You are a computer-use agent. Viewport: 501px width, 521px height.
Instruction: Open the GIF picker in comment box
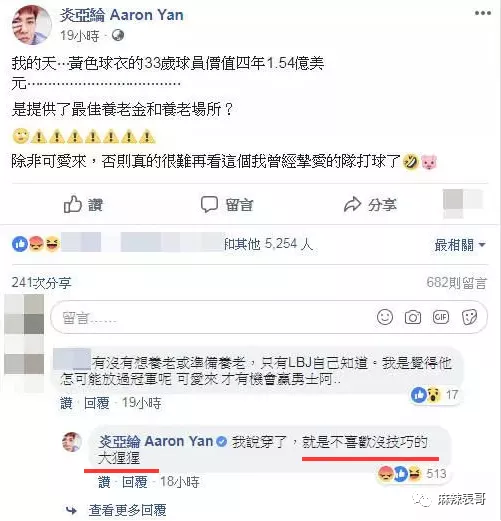click(x=441, y=317)
